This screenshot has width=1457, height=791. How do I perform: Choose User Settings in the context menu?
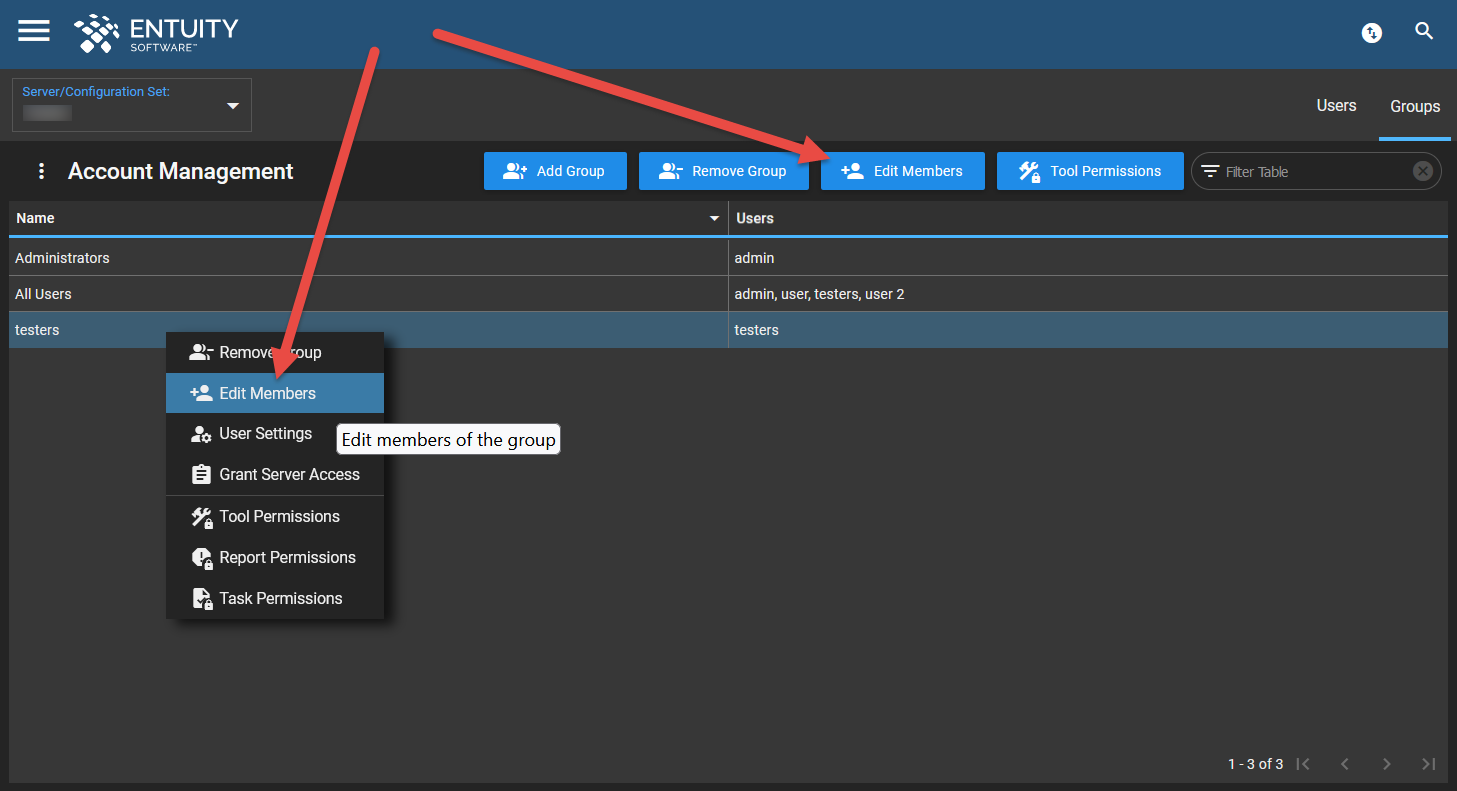coord(265,433)
